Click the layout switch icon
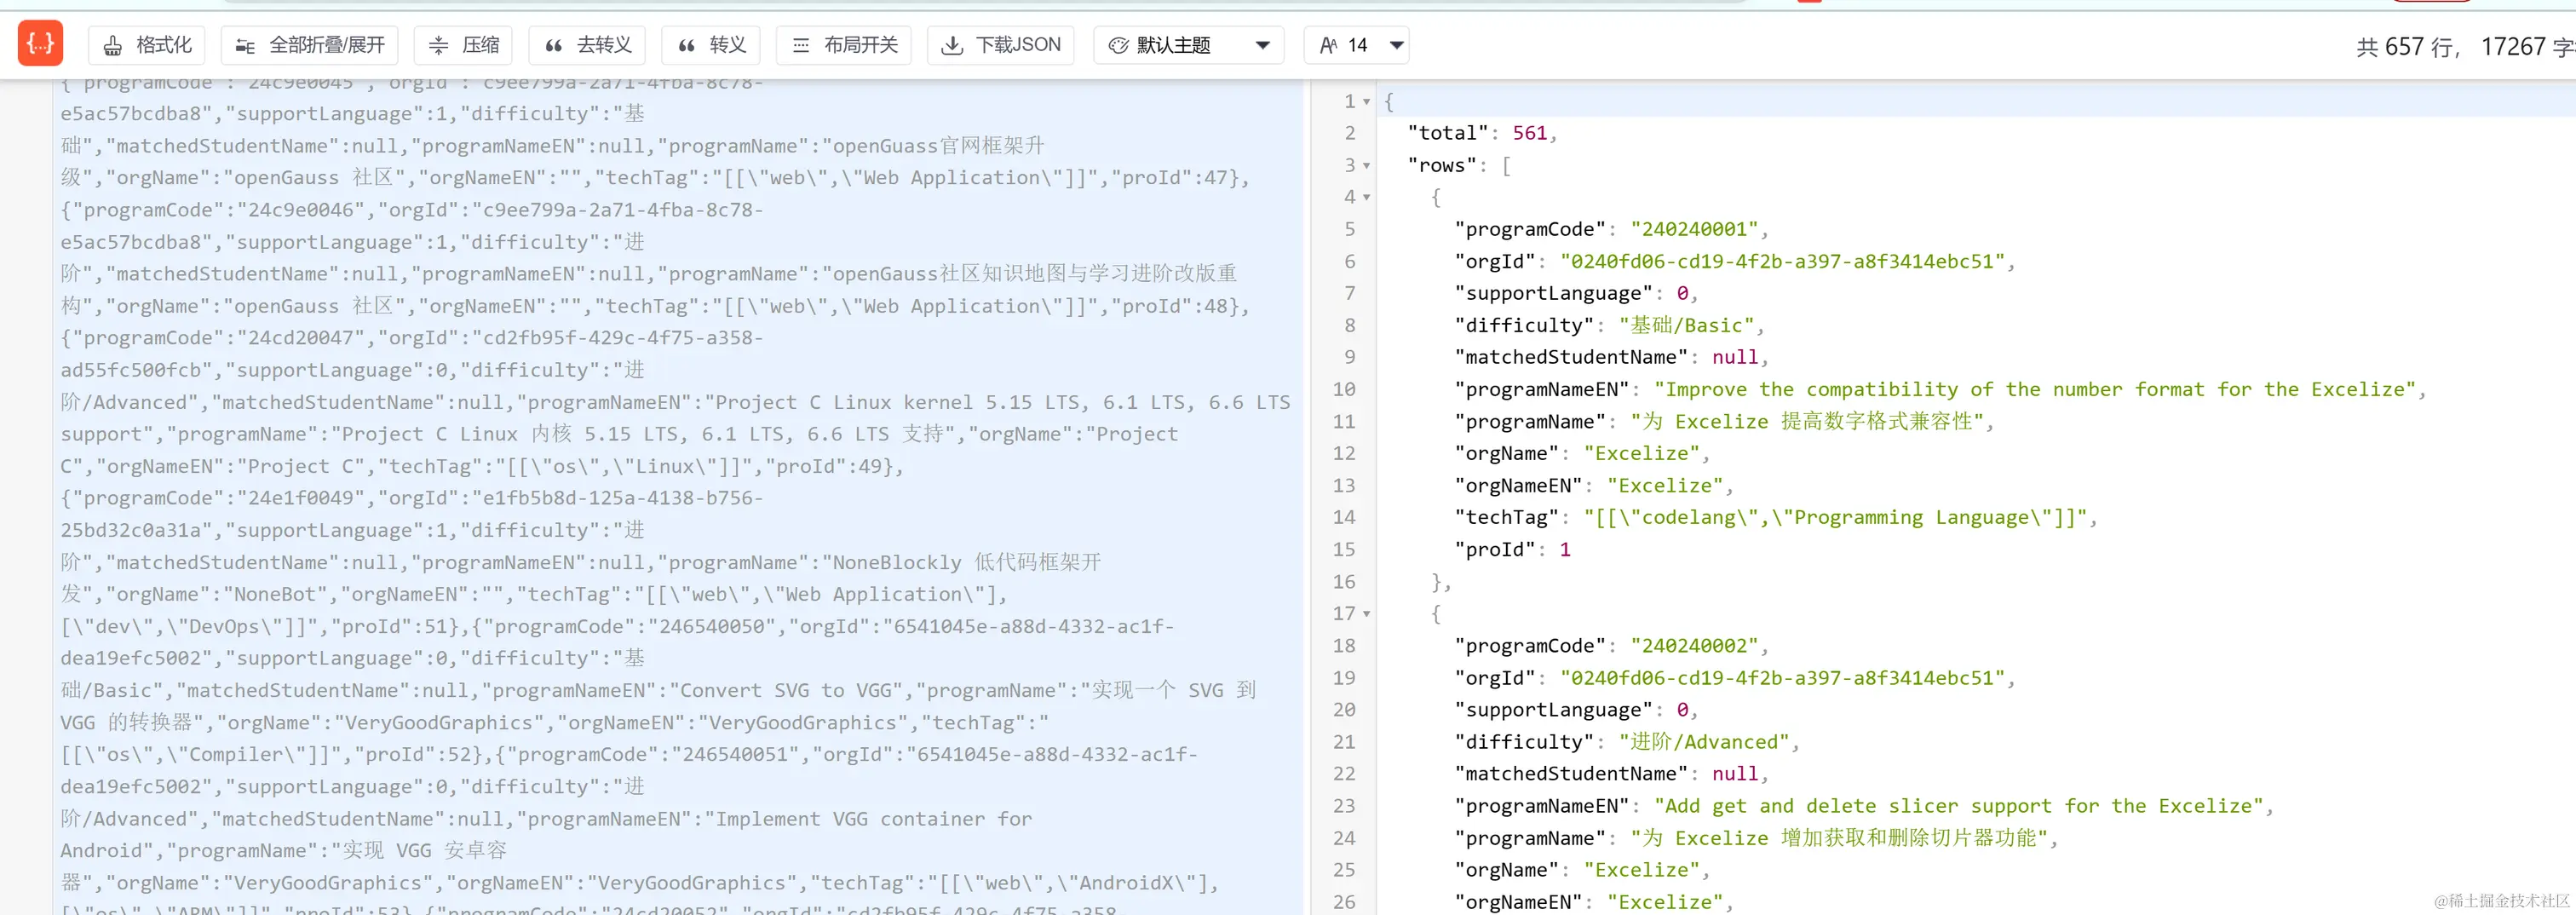The width and height of the screenshot is (2576, 915). click(x=801, y=46)
